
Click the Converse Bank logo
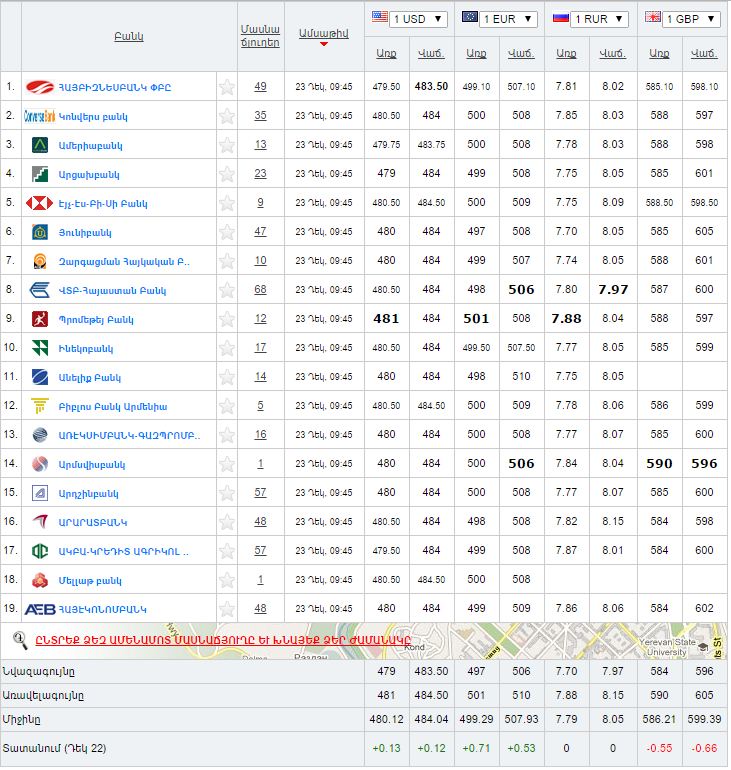tap(39, 116)
